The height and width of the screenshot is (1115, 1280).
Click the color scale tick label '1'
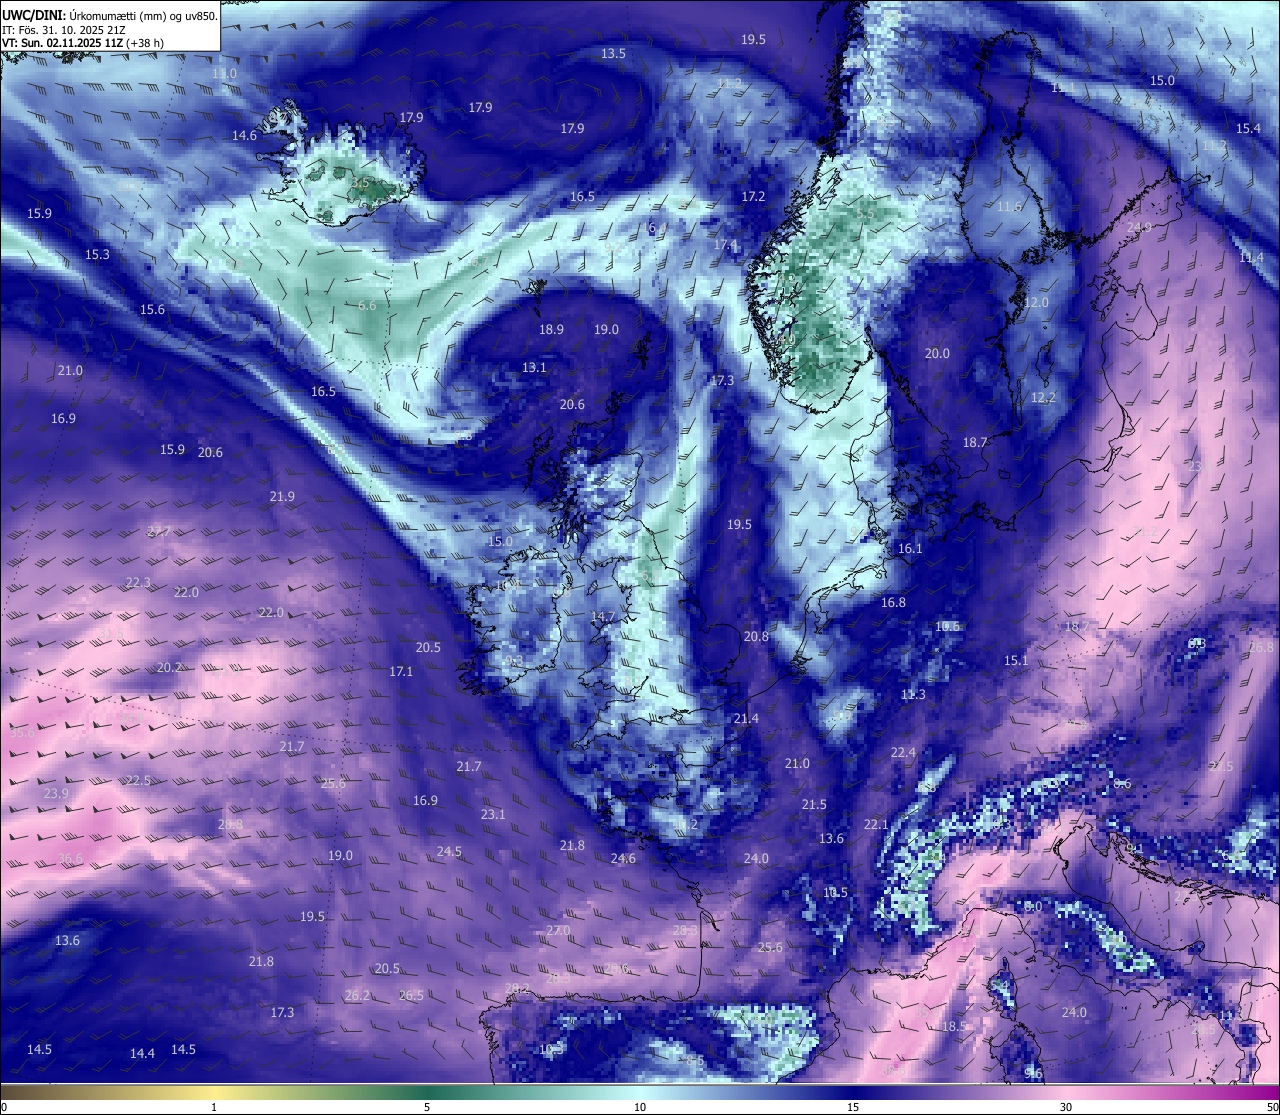214,1107
